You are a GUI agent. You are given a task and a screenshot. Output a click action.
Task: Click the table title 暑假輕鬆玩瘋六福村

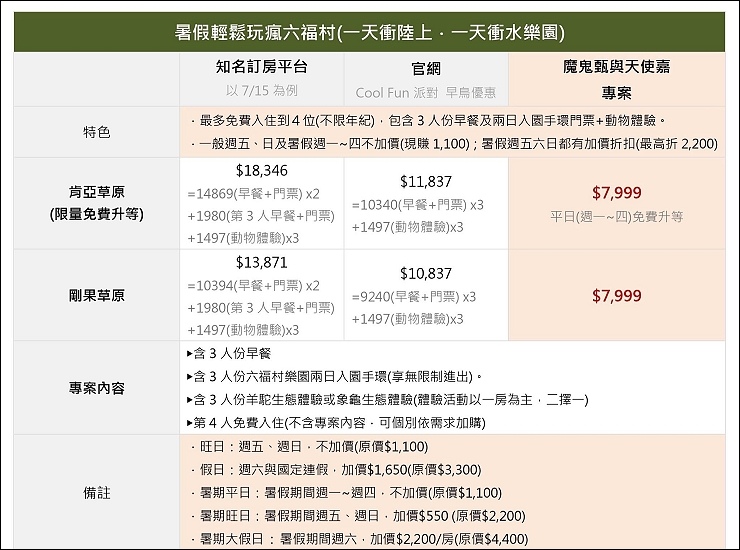click(370, 33)
